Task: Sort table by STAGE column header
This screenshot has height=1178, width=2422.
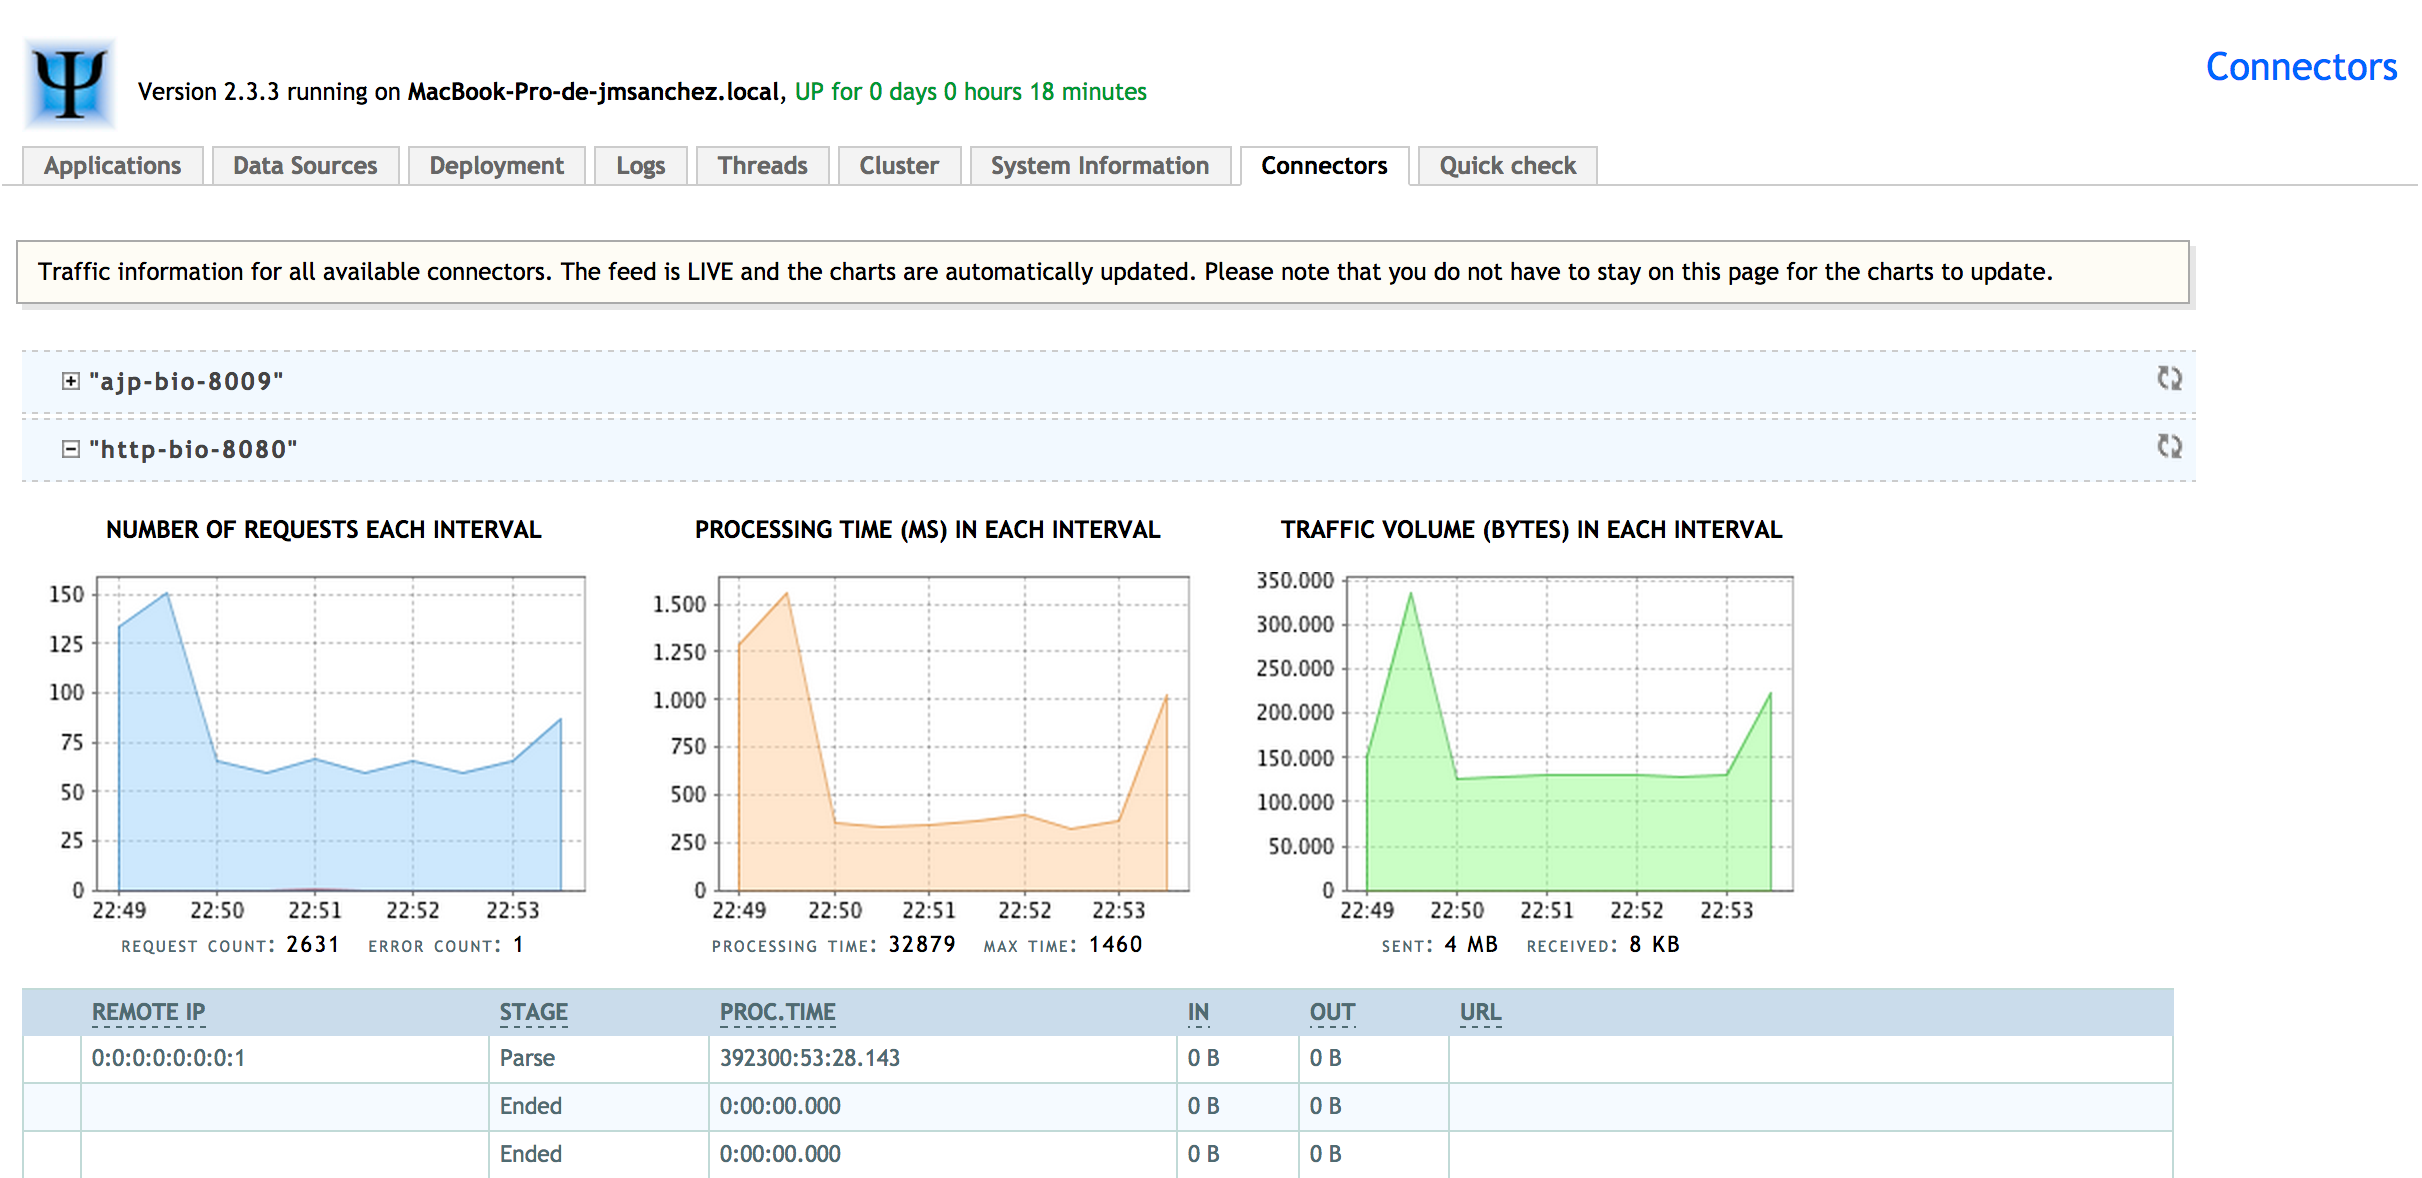Action: click(x=533, y=1012)
